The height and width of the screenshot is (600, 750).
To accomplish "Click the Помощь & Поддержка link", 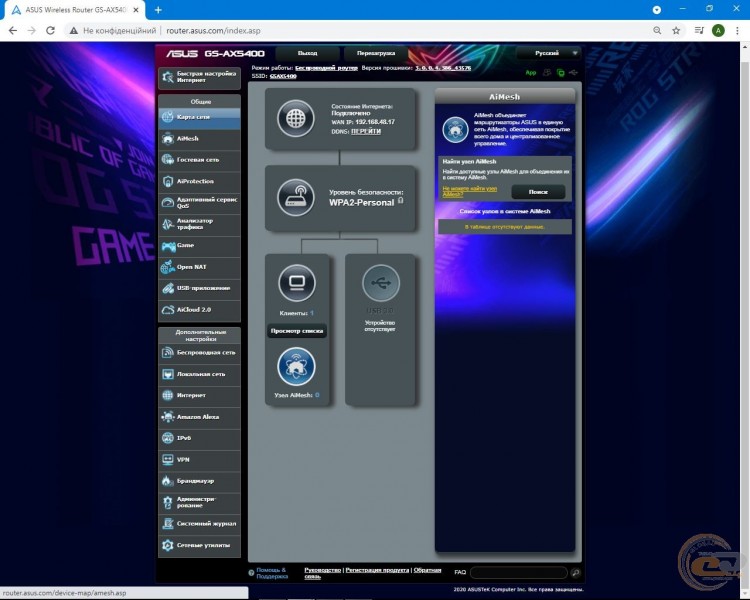I will (x=272, y=573).
